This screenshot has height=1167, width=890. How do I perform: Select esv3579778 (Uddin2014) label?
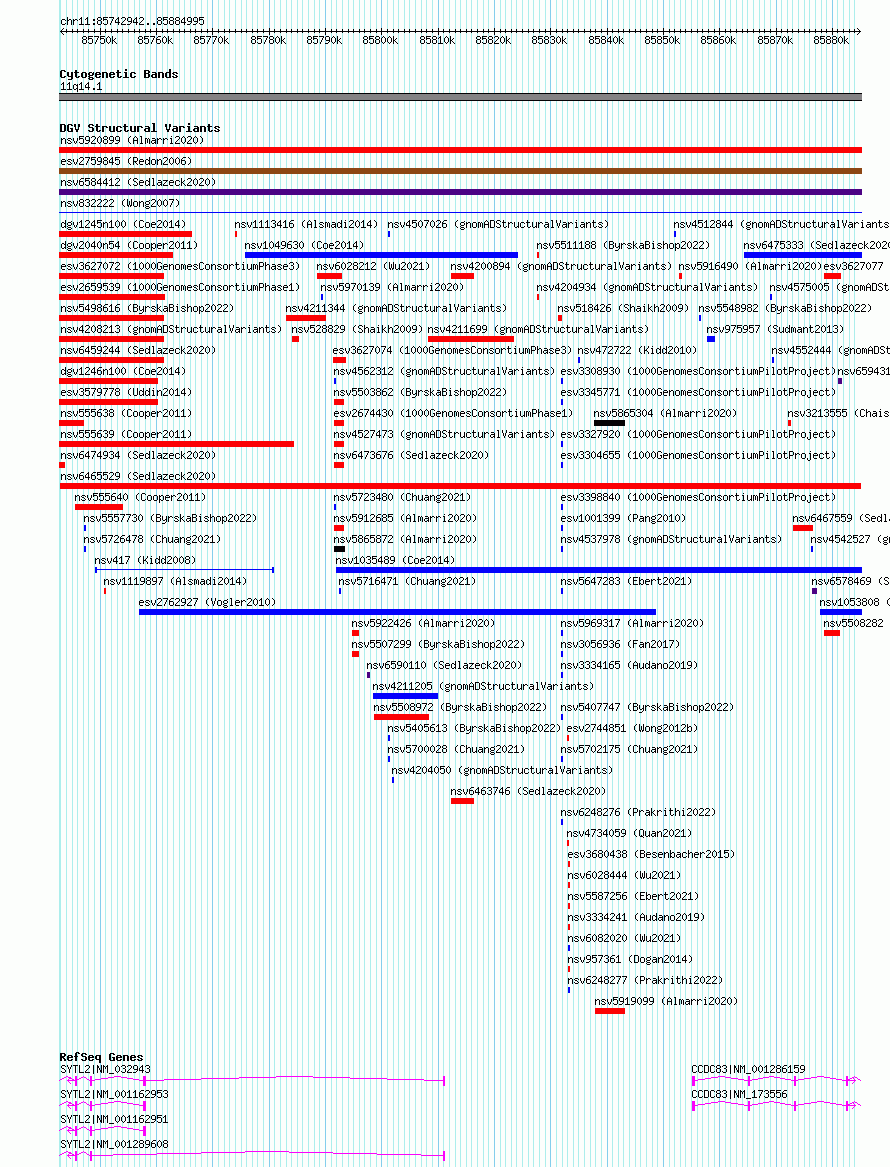(126, 391)
